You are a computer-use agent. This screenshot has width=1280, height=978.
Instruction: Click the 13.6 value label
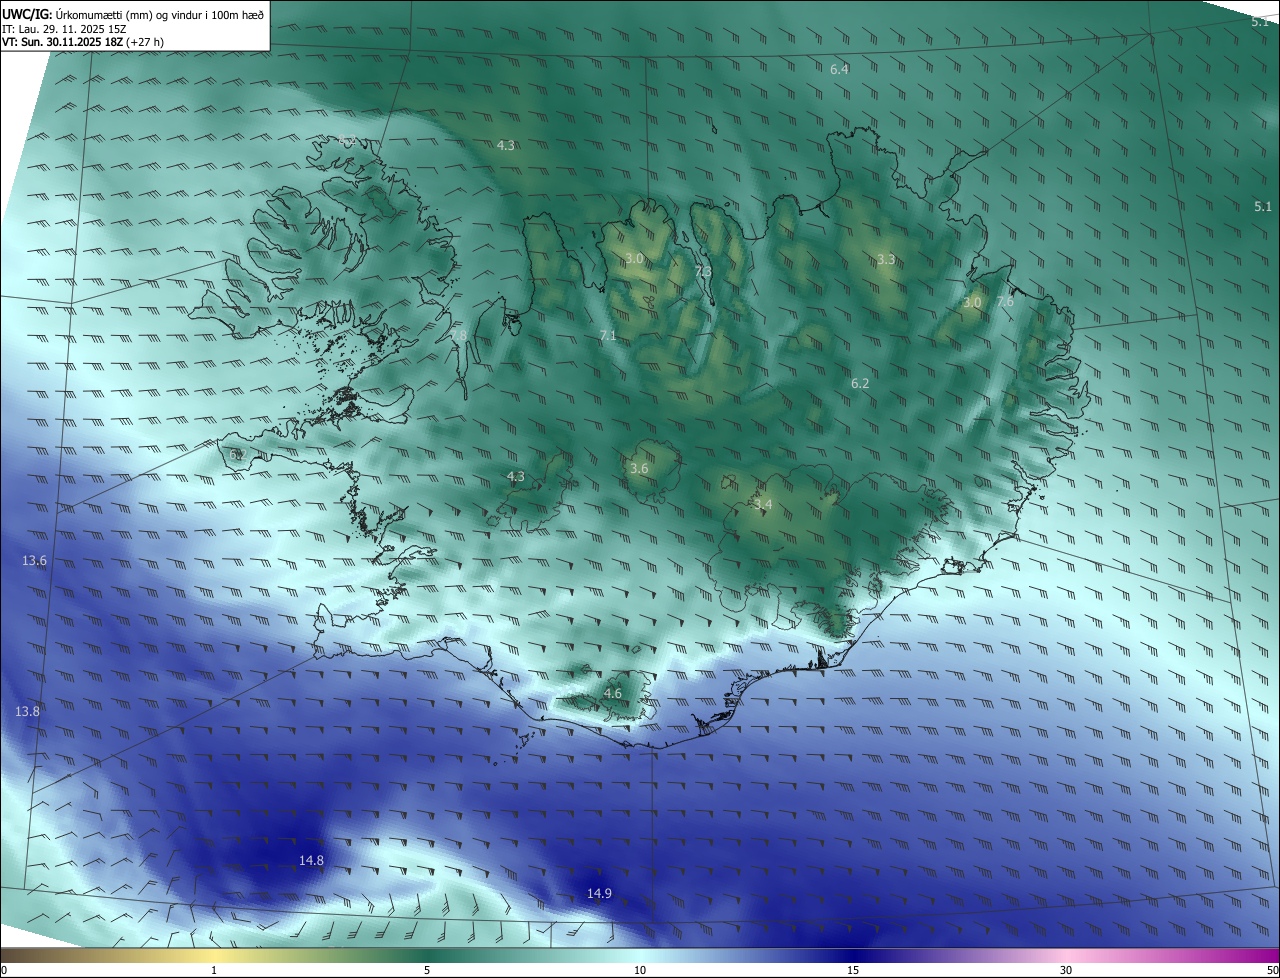pyautogui.click(x=34, y=561)
